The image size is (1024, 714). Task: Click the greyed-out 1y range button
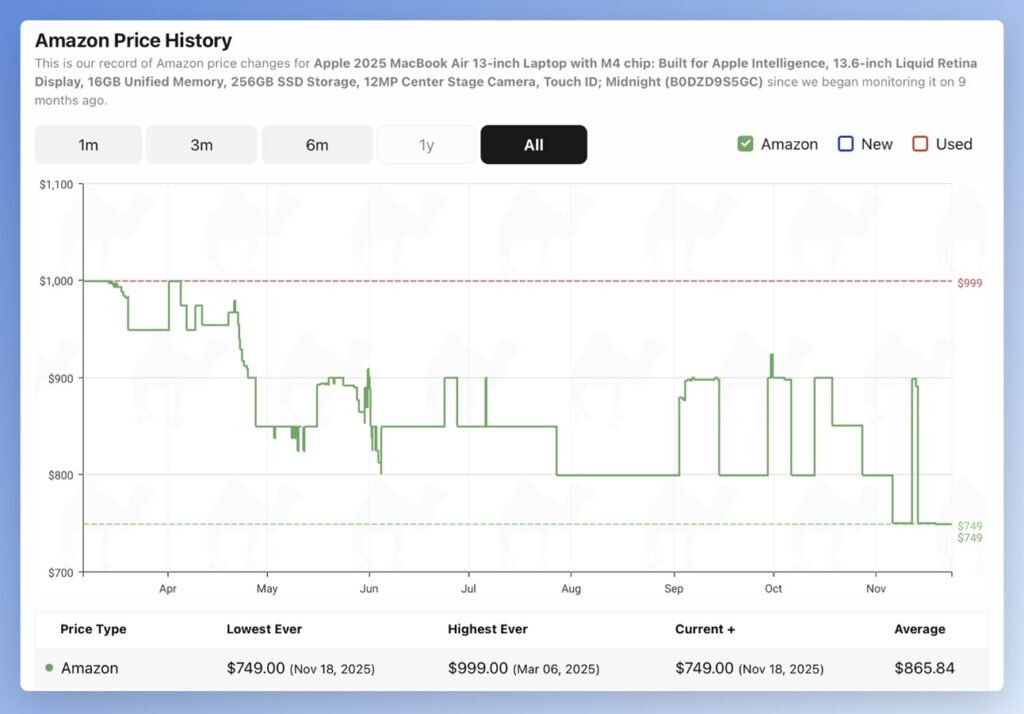click(x=426, y=145)
